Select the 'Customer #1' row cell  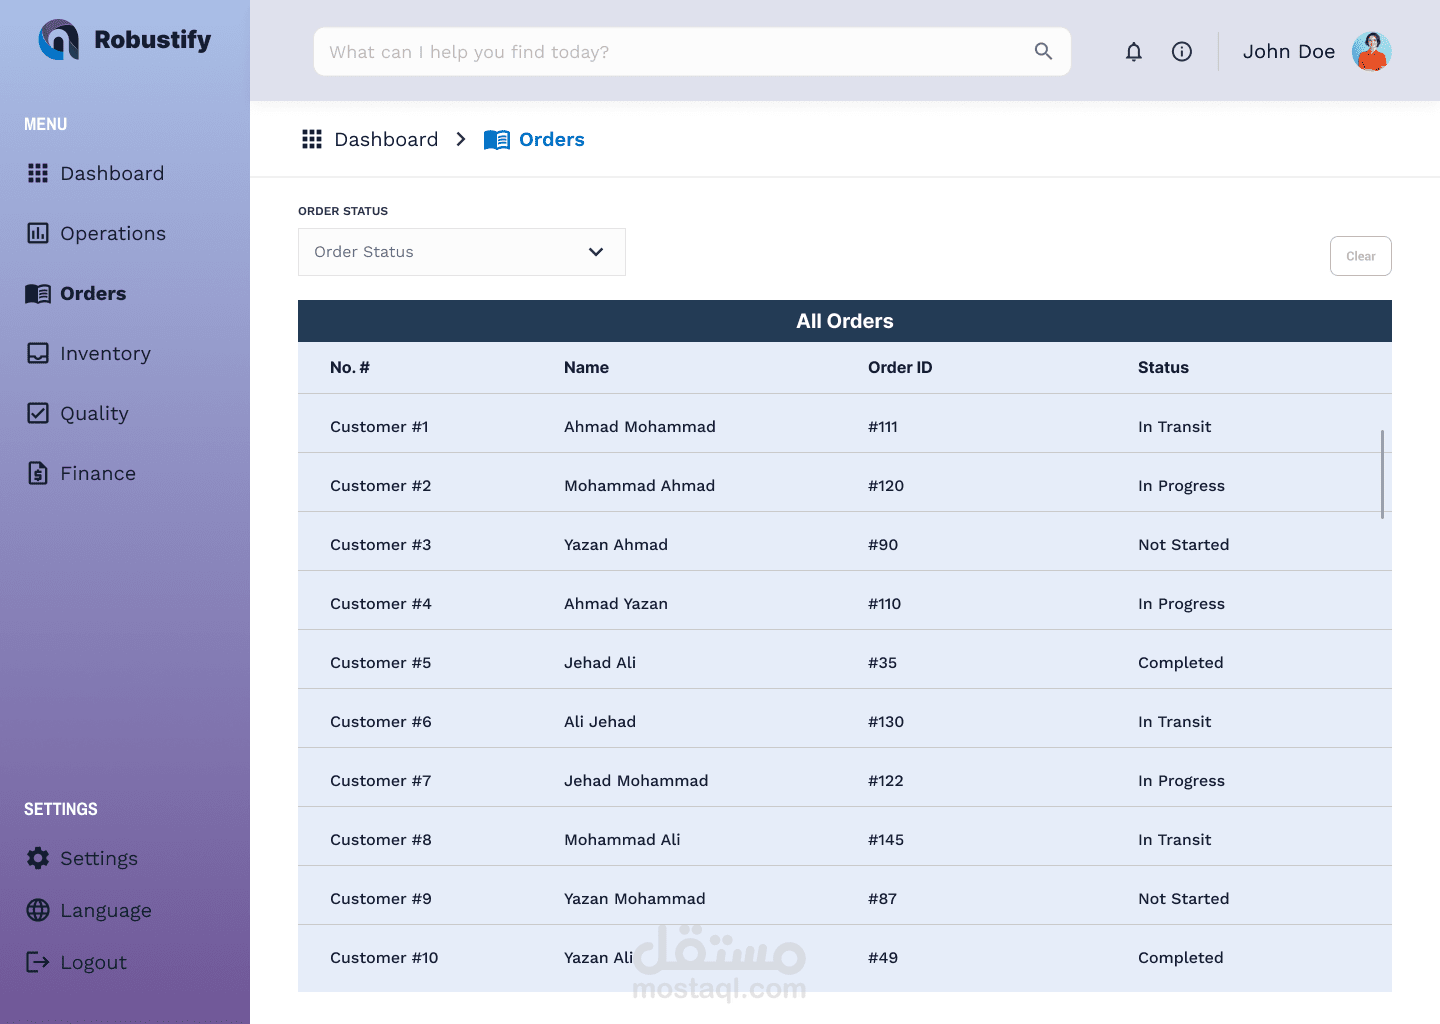pyautogui.click(x=379, y=426)
